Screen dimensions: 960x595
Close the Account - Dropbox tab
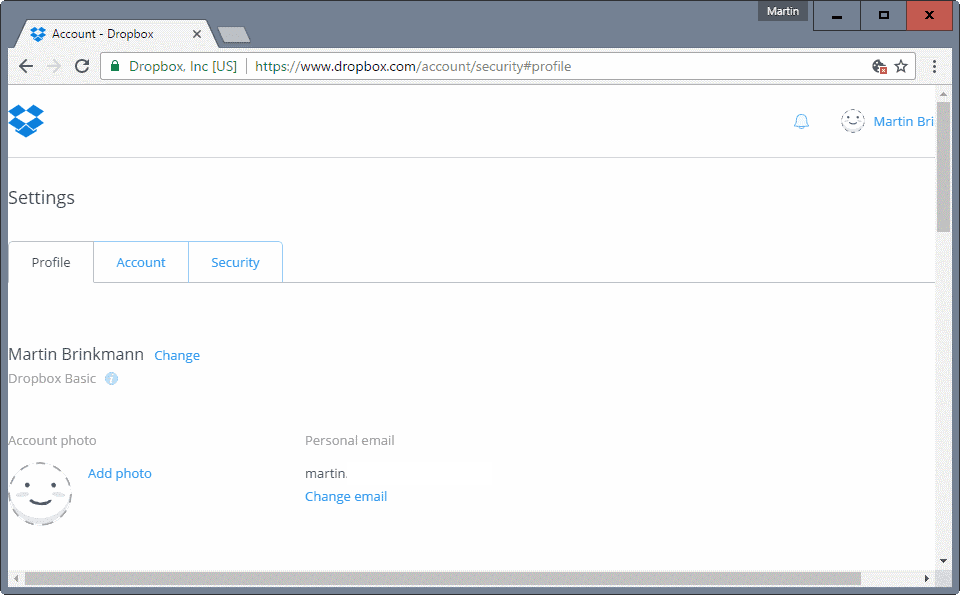coord(197,34)
